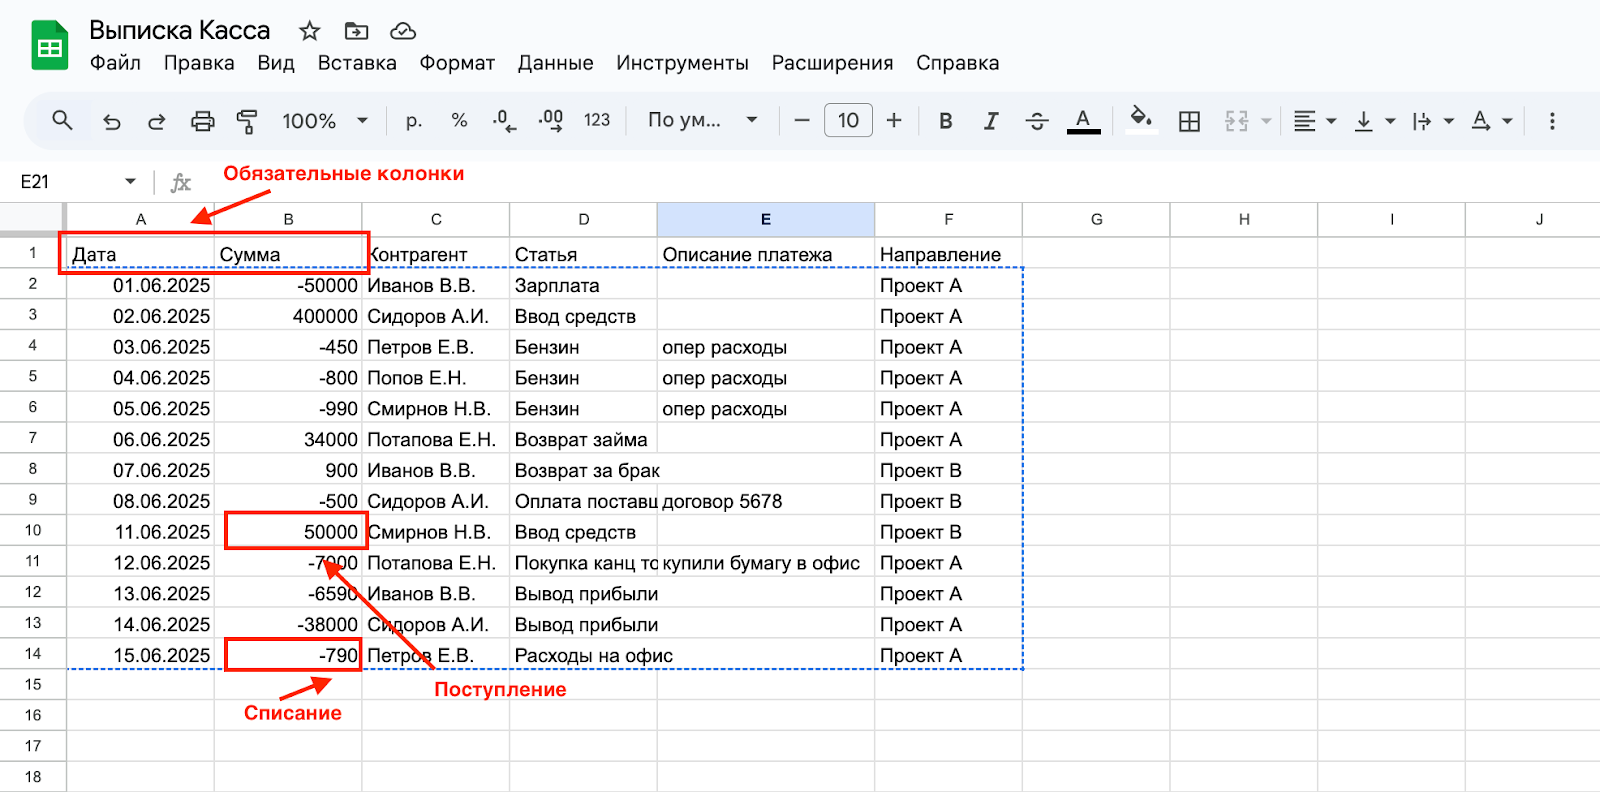This screenshot has width=1600, height=792.
Task: Expand the 100% zoom dropdown
Action: pos(325,121)
